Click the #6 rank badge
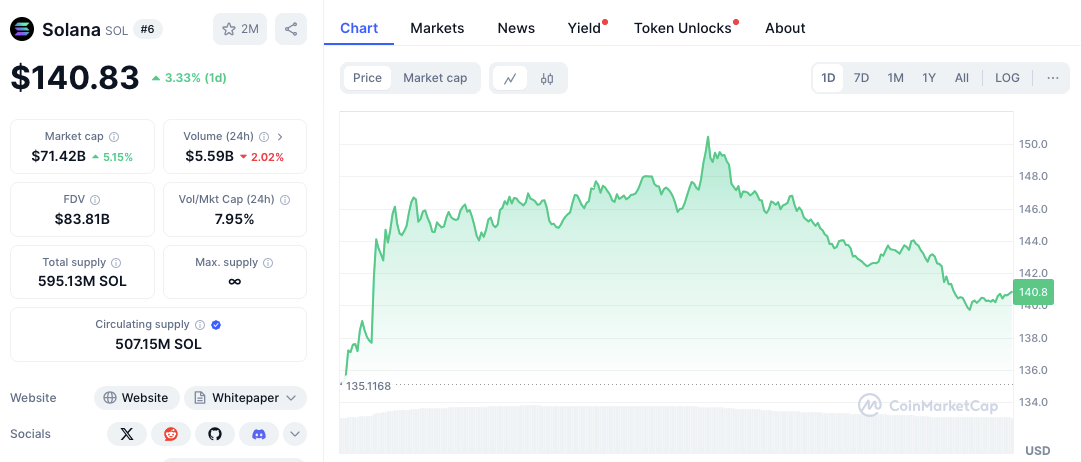The image size is (1081, 462). pyautogui.click(x=148, y=29)
